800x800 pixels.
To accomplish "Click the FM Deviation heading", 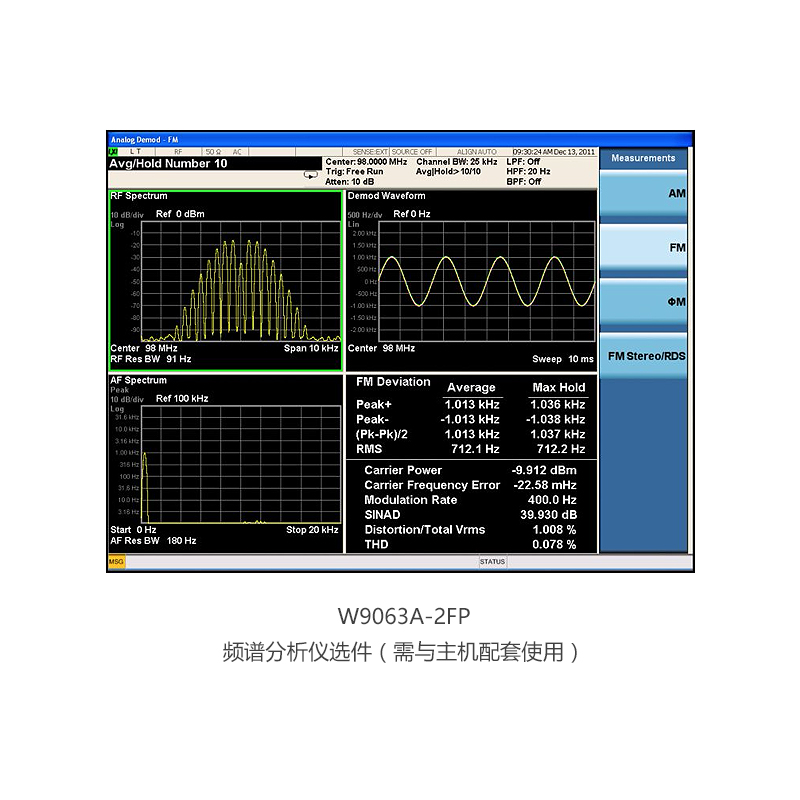I will (x=393, y=382).
